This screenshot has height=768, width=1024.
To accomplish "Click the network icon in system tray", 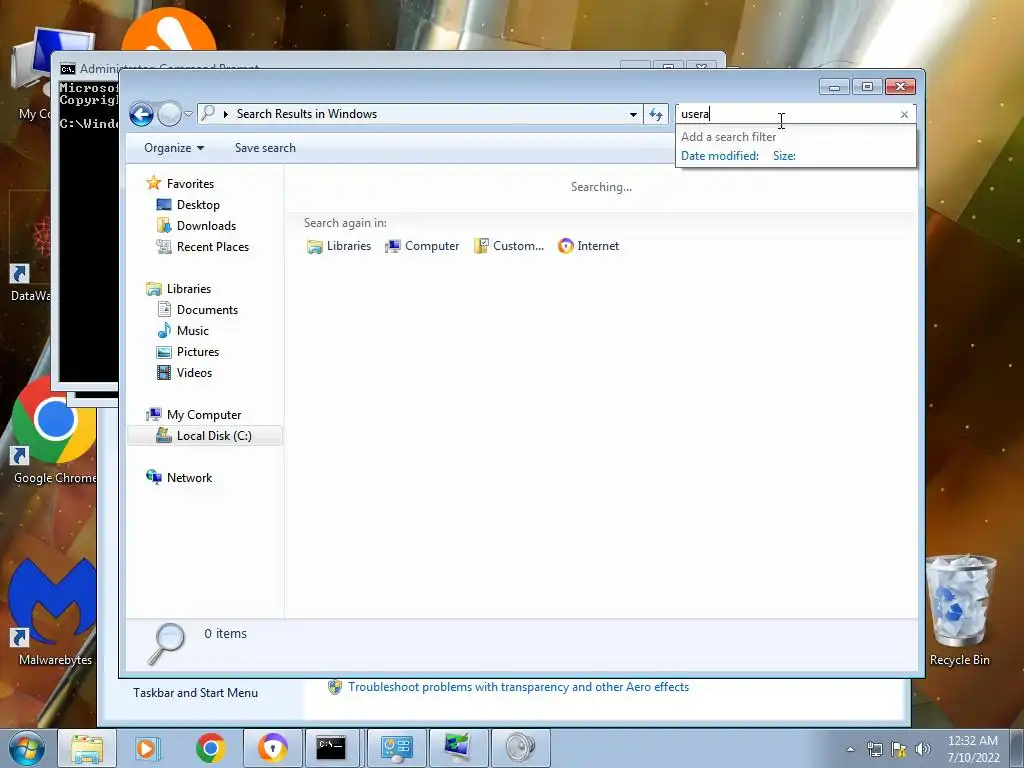I will pyautogui.click(x=874, y=749).
